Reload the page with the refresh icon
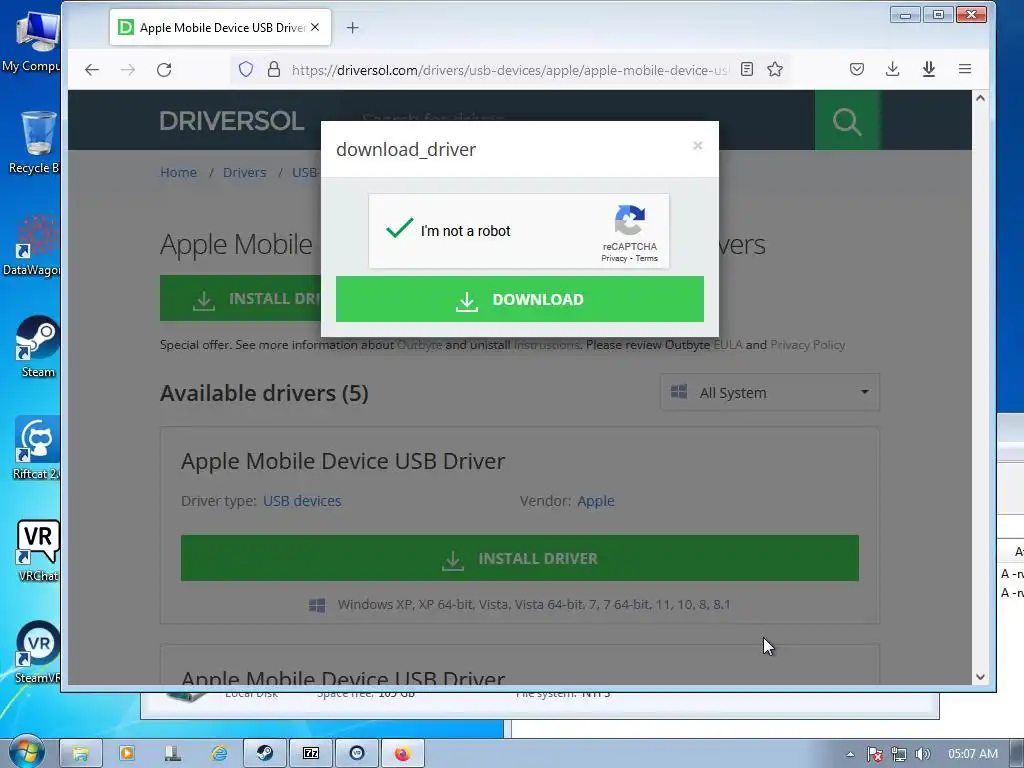Viewport: 1024px width, 768px height. click(x=164, y=69)
